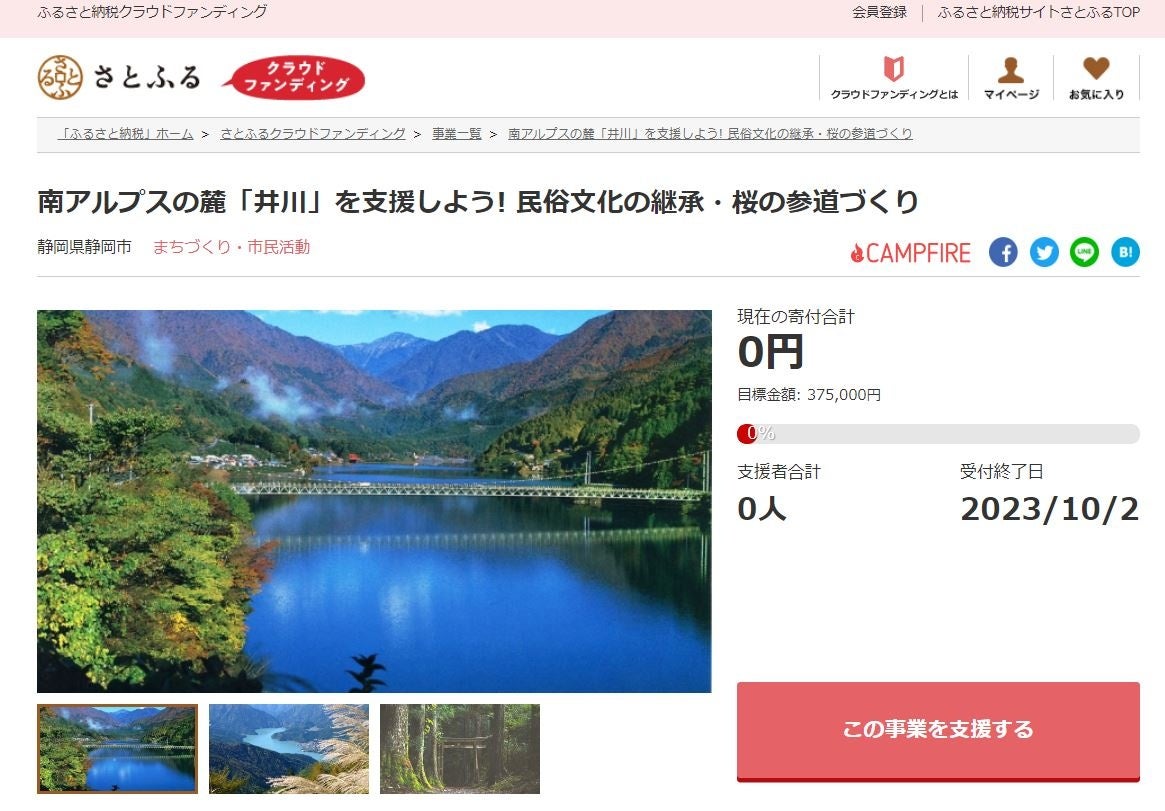Open 「ふるさと納税」ホーム breadcrumb
Viewport: 1165px width, 811px height.
pyautogui.click(x=126, y=134)
